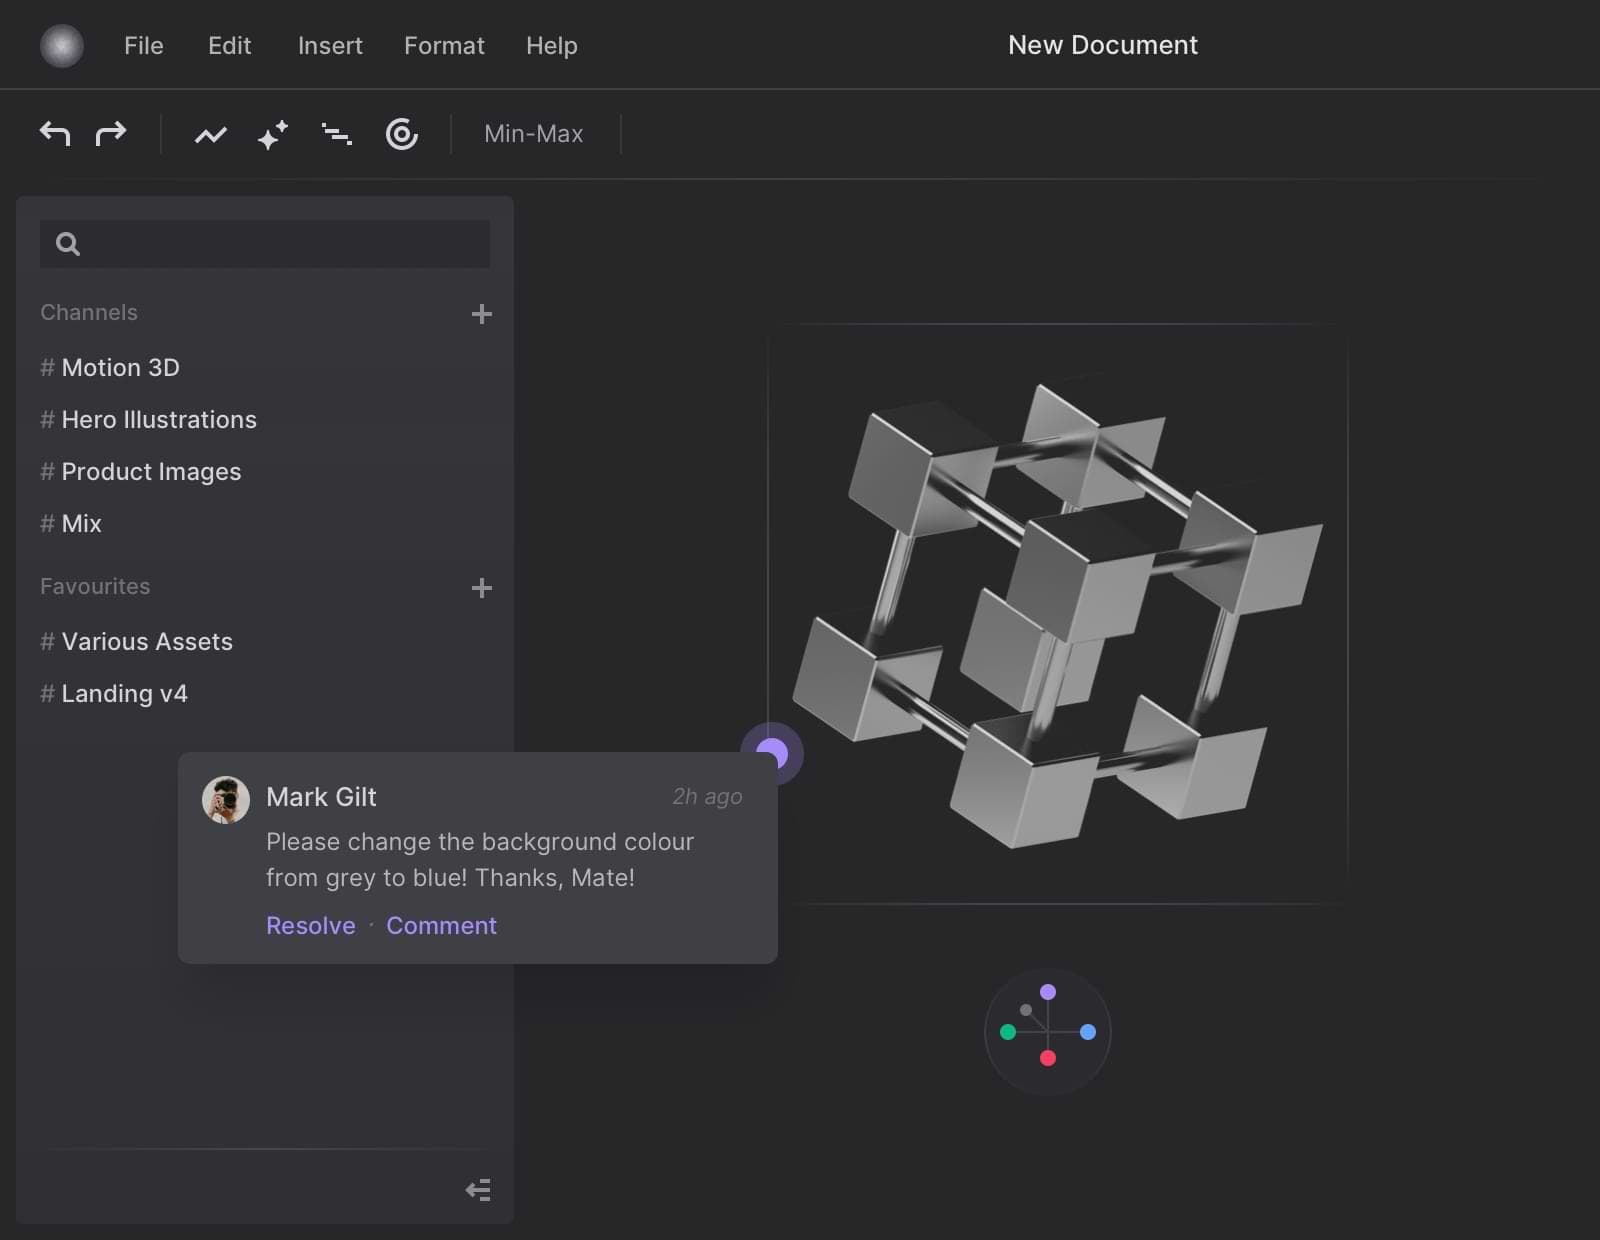Select the green color node
Image resolution: width=1600 pixels, height=1240 pixels.
point(1007,1031)
